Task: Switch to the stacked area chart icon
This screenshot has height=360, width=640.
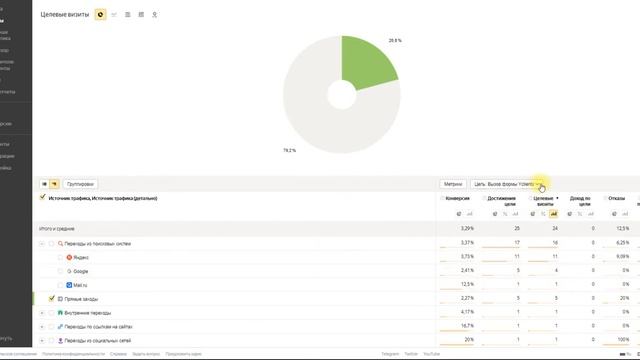Action: [x=127, y=15]
